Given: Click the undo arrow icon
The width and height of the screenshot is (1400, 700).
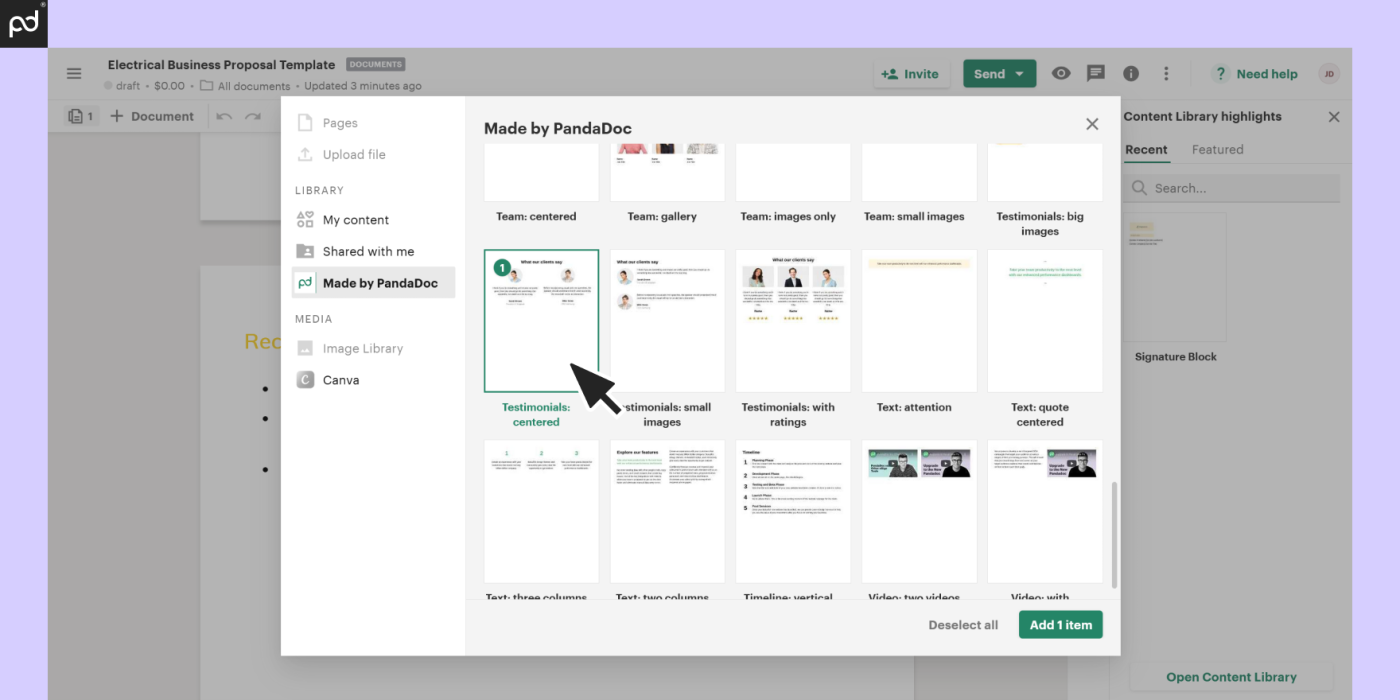Looking at the screenshot, I should 222,116.
